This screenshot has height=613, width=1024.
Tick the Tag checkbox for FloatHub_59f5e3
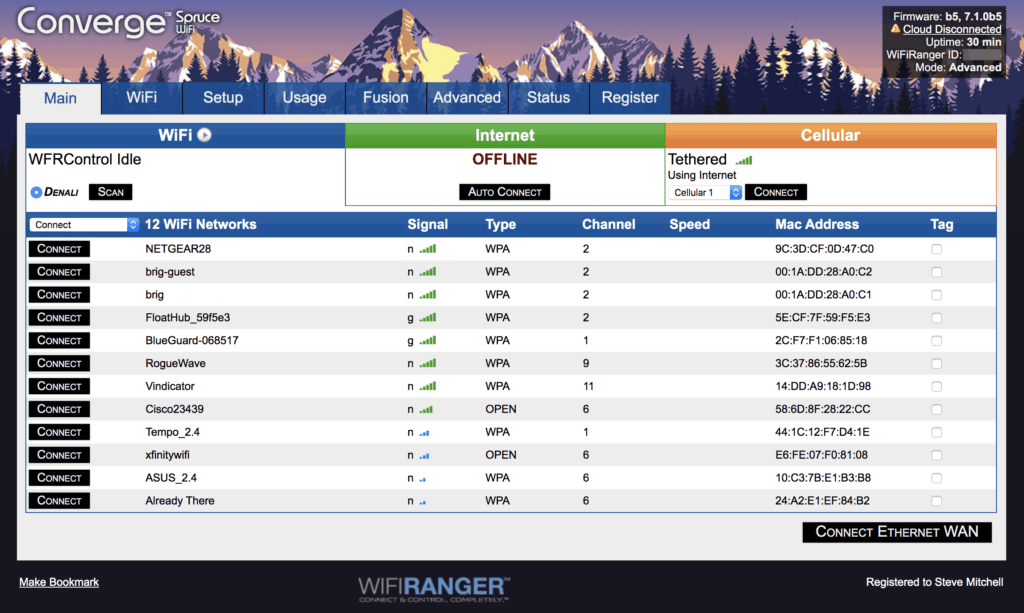coord(936,318)
